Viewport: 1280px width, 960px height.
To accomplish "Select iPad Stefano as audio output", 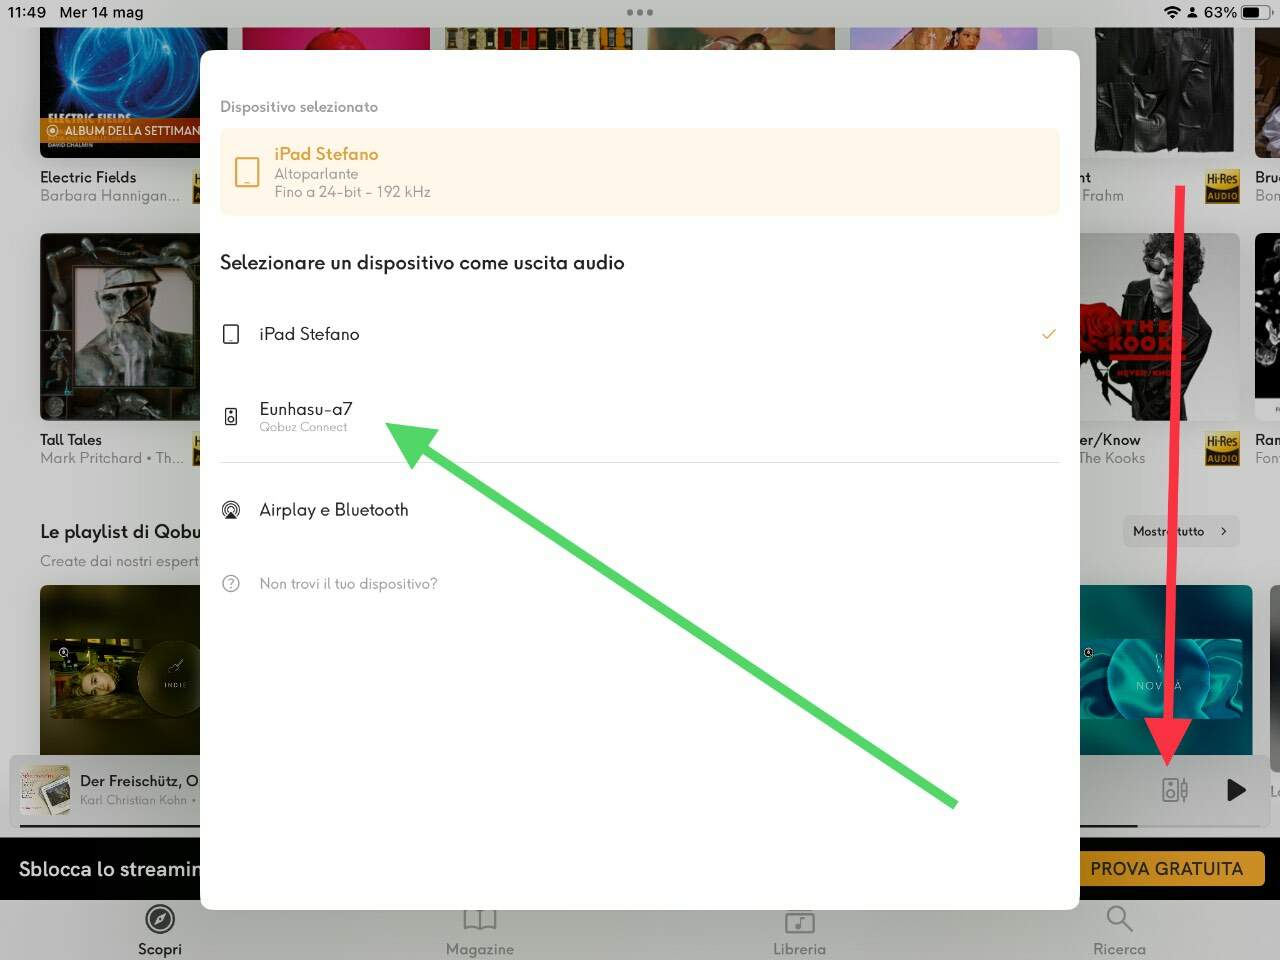I will [639, 334].
